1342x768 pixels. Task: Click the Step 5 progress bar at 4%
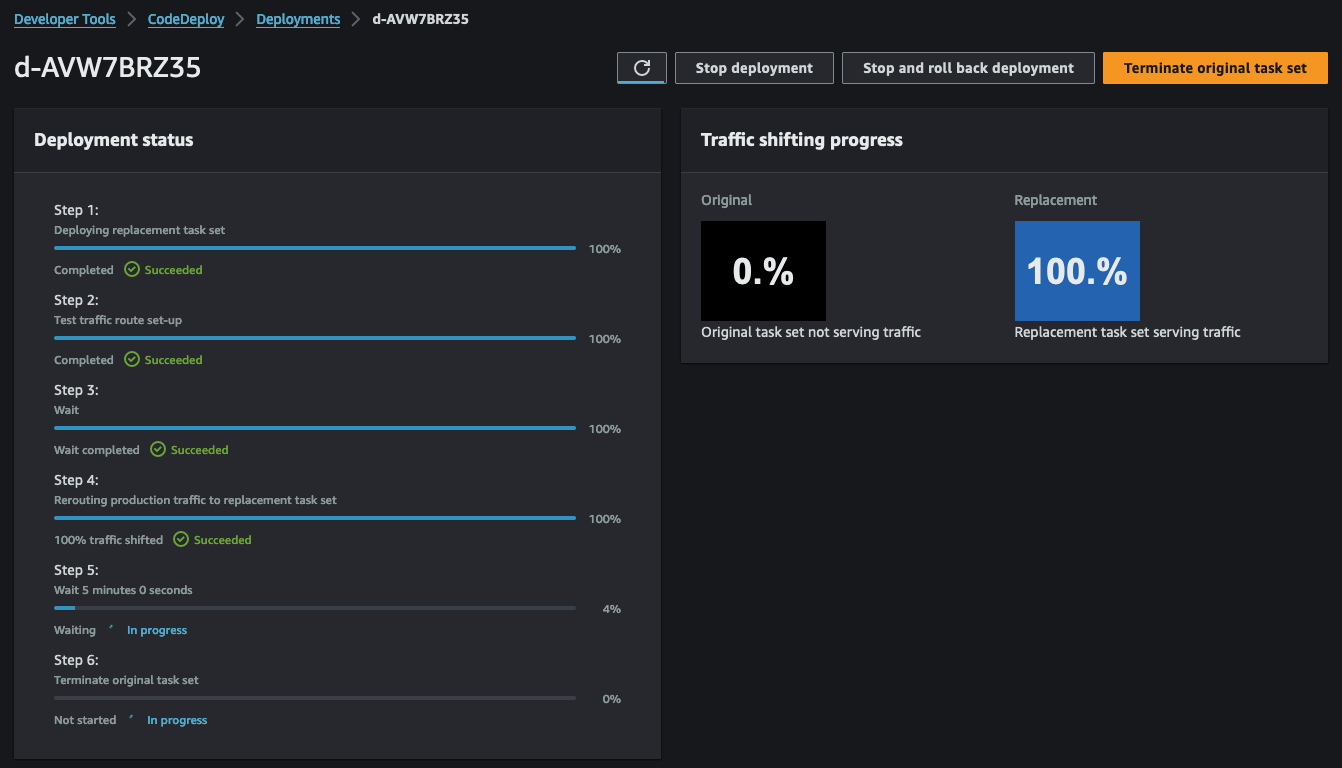(x=315, y=607)
